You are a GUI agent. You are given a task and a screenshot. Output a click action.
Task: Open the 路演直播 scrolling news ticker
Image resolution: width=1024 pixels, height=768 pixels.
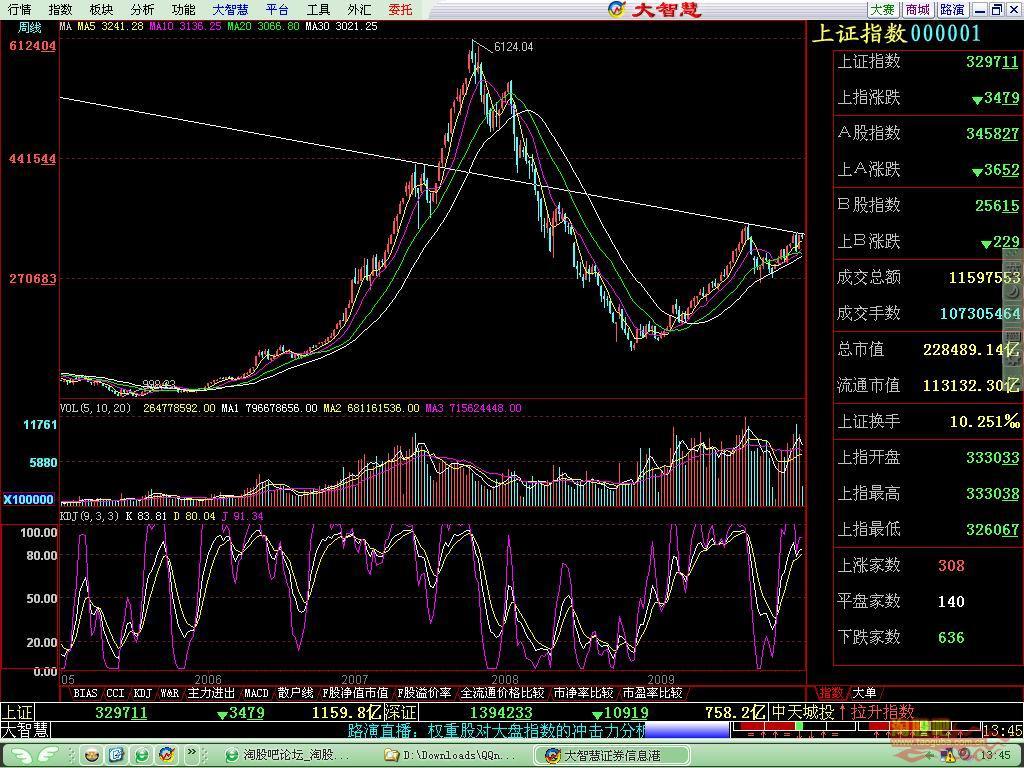click(x=496, y=729)
